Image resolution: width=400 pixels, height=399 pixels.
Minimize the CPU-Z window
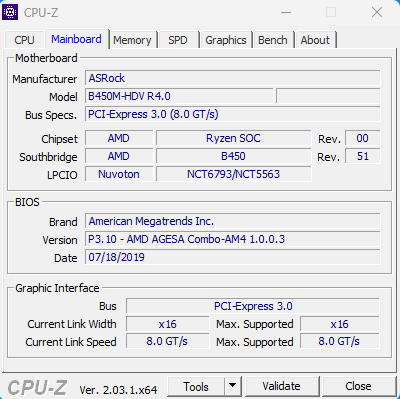click(x=286, y=13)
